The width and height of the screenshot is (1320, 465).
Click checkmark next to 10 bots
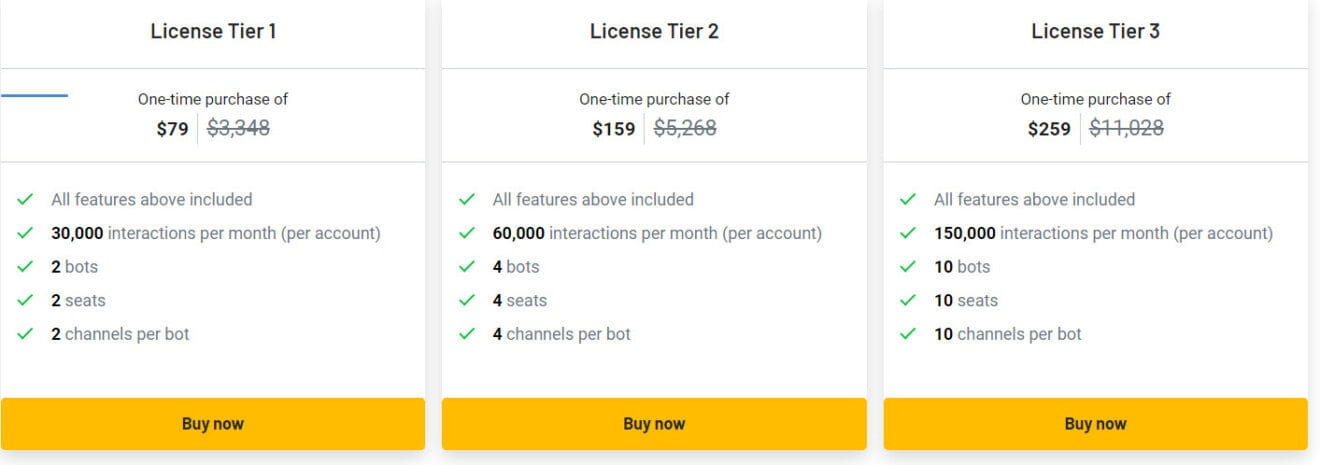(x=908, y=267)
